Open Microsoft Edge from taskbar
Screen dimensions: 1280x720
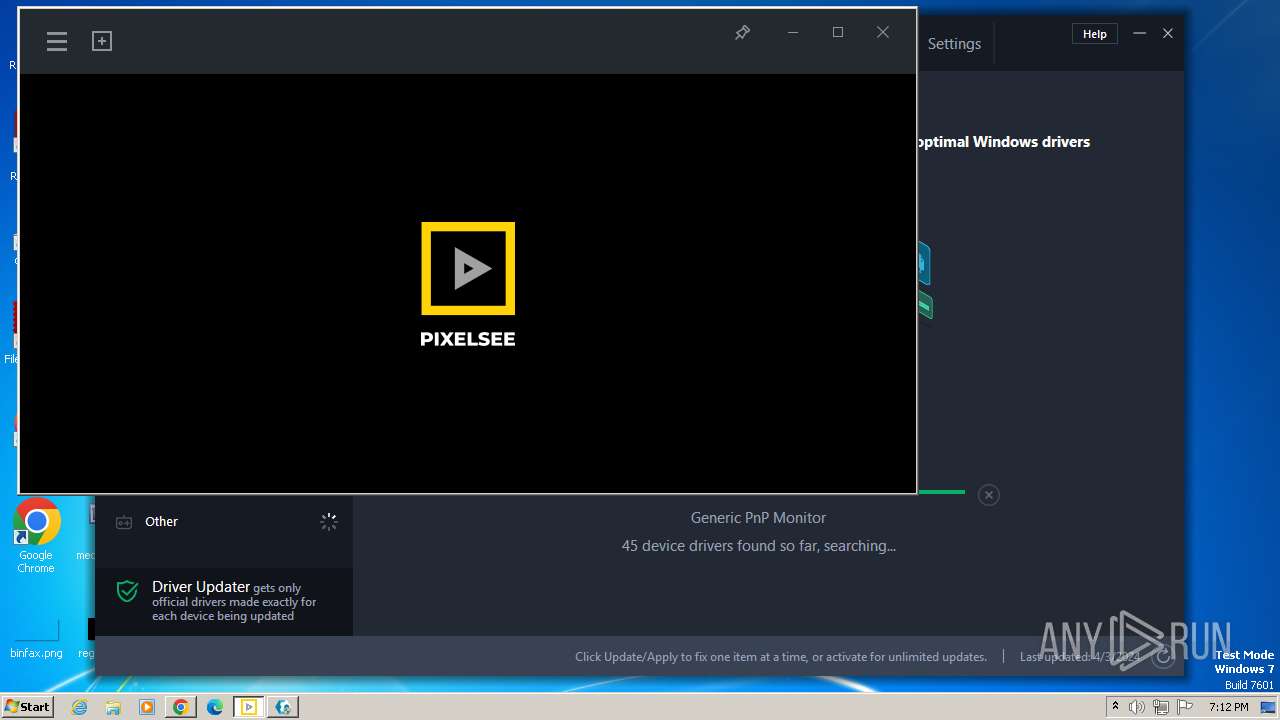(x=215, y=707)
